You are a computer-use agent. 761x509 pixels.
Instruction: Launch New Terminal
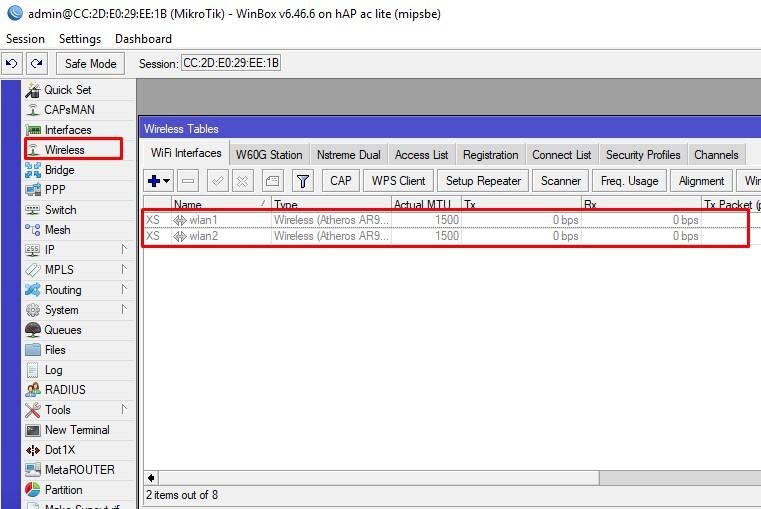point(79,430)
